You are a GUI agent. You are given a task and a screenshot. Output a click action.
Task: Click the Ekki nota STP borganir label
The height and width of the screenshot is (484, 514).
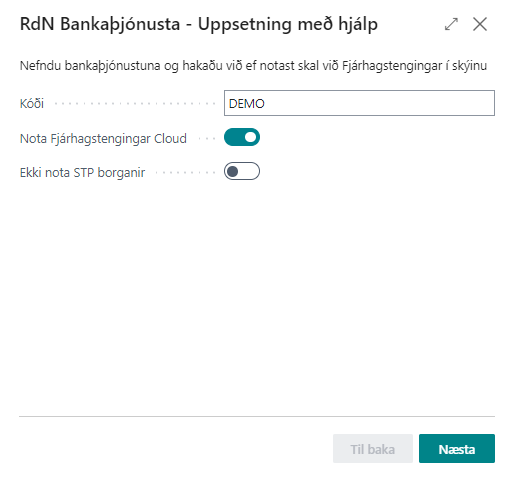point(82,173)
